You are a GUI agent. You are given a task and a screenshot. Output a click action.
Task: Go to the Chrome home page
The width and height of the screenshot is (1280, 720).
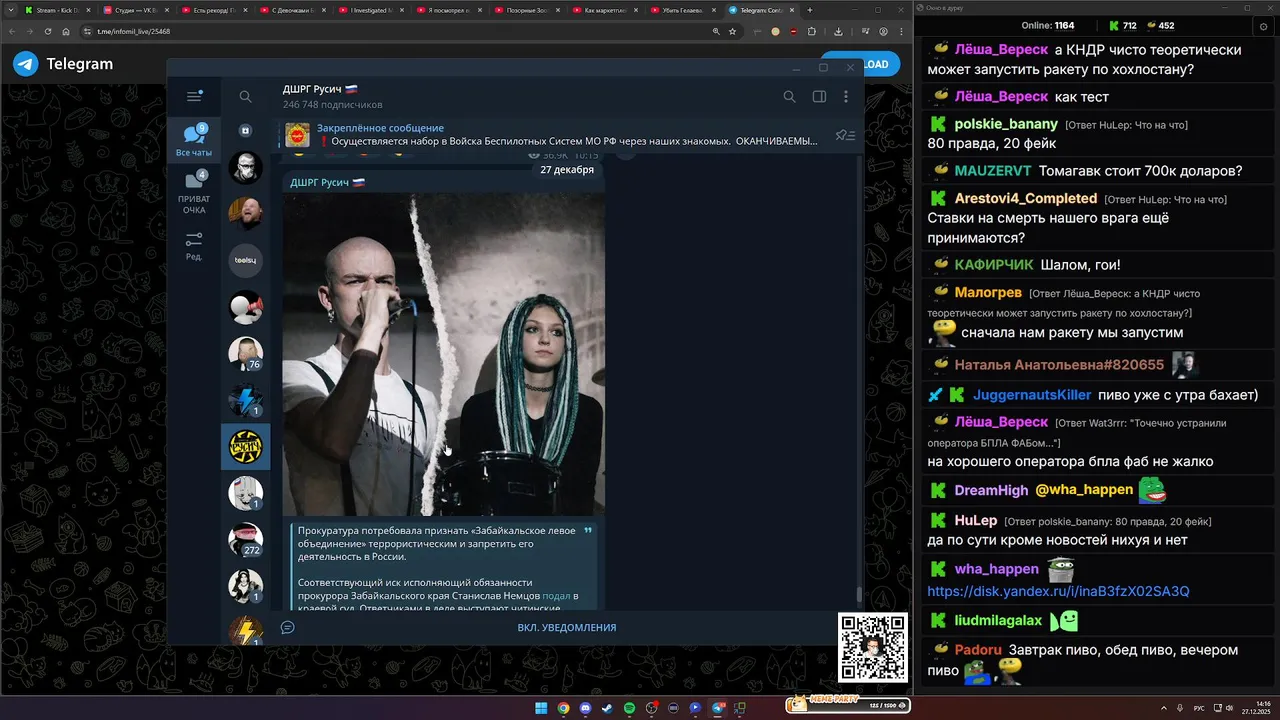(x=66, y=31)
